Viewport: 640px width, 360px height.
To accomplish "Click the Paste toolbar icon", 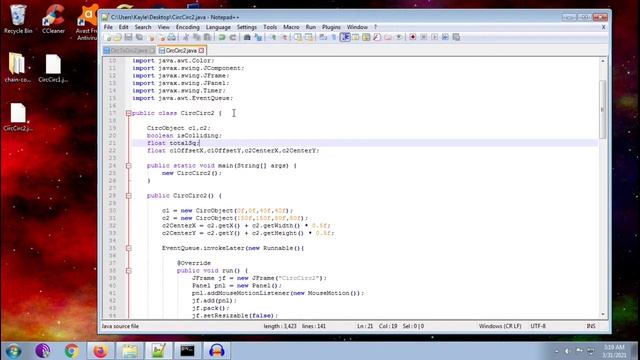I will point(207,38).
